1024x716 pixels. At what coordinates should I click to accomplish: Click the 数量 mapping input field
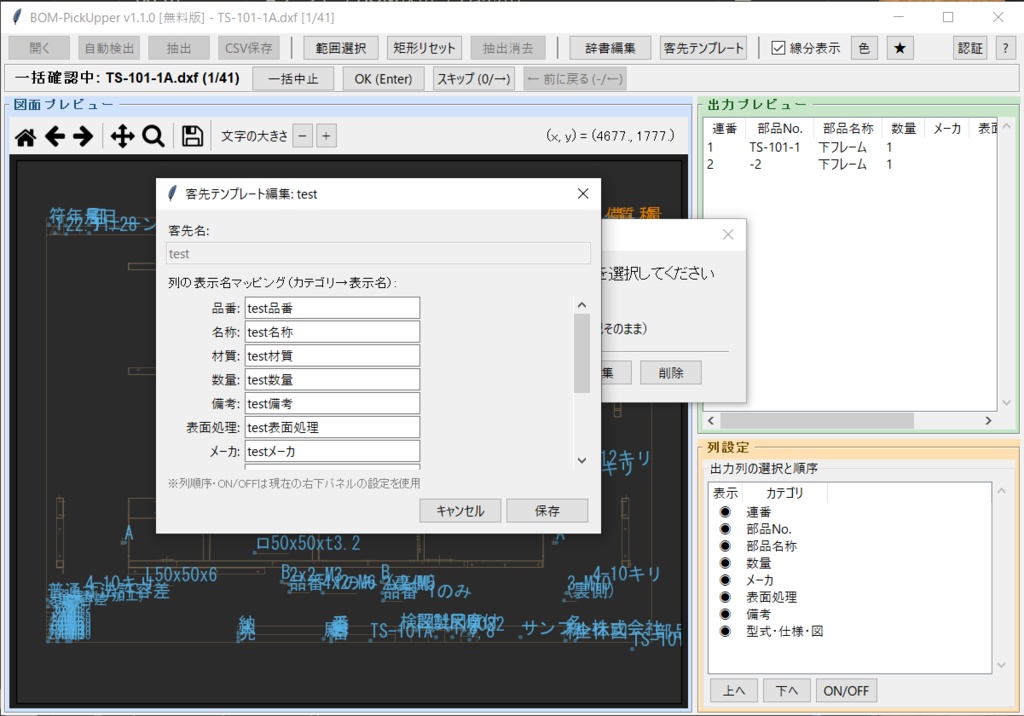click(332, 380)
